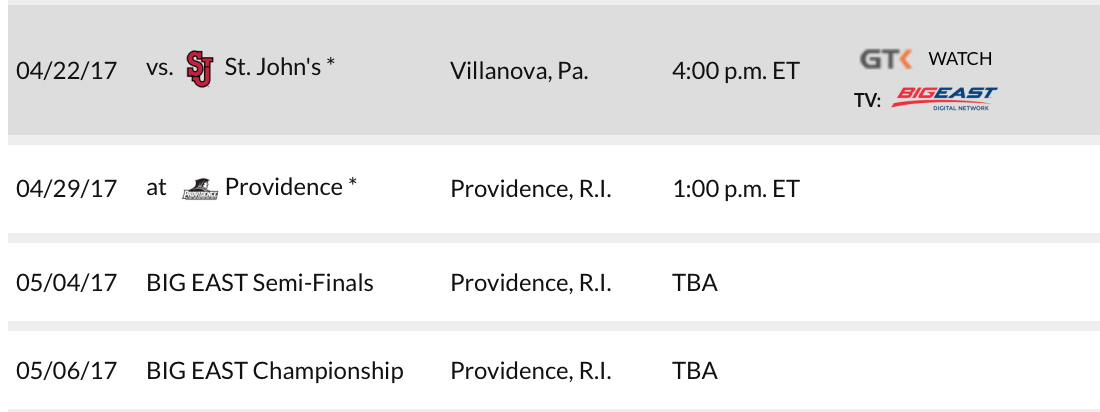Click the 1:00 p.m. ET game time
Screen dimensions: 1100x412
(x=735, y=190)
